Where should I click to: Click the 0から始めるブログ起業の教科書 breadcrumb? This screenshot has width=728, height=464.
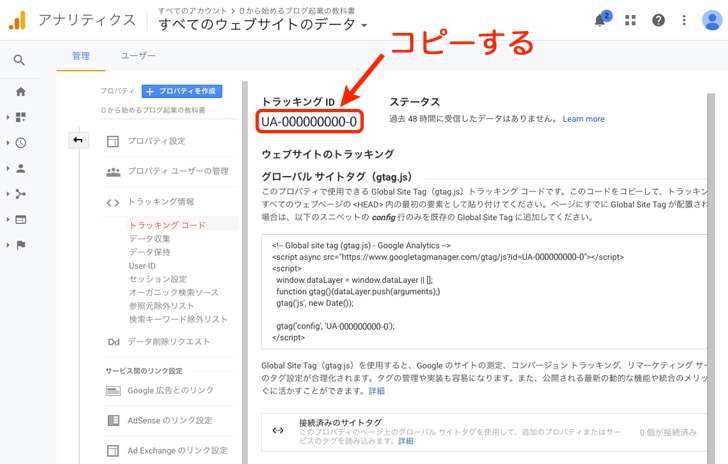point(297,10)
